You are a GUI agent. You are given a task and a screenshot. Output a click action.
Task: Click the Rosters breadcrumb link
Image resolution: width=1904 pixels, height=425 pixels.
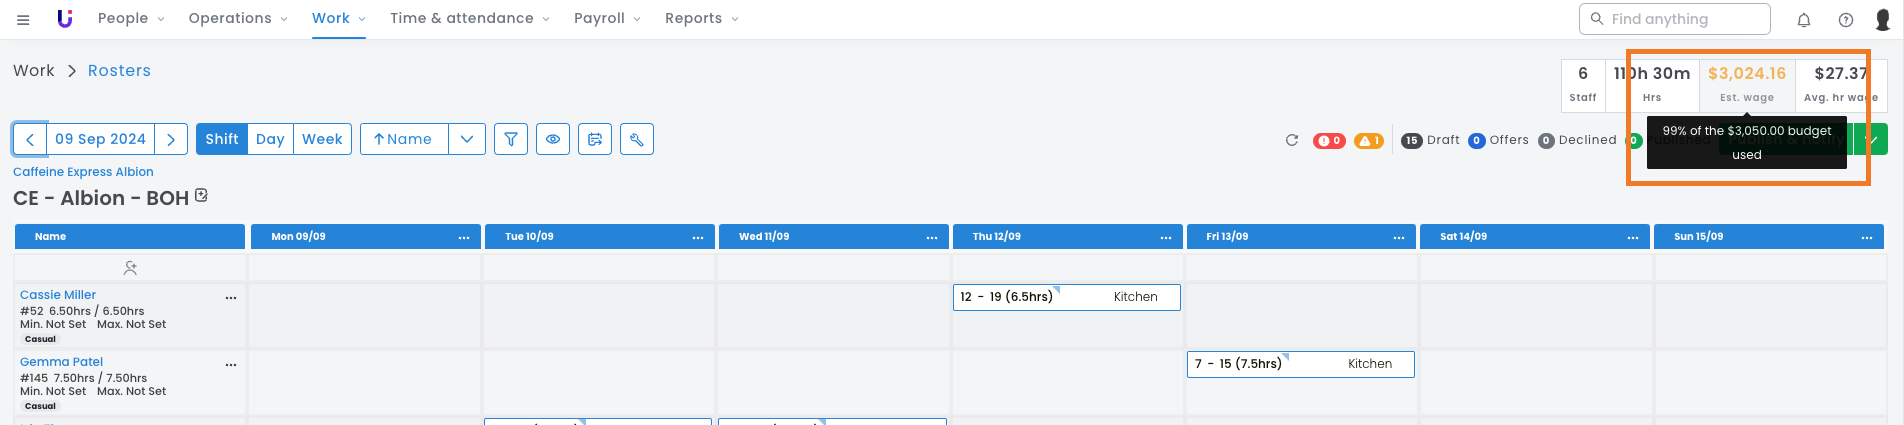pos(119,70)
